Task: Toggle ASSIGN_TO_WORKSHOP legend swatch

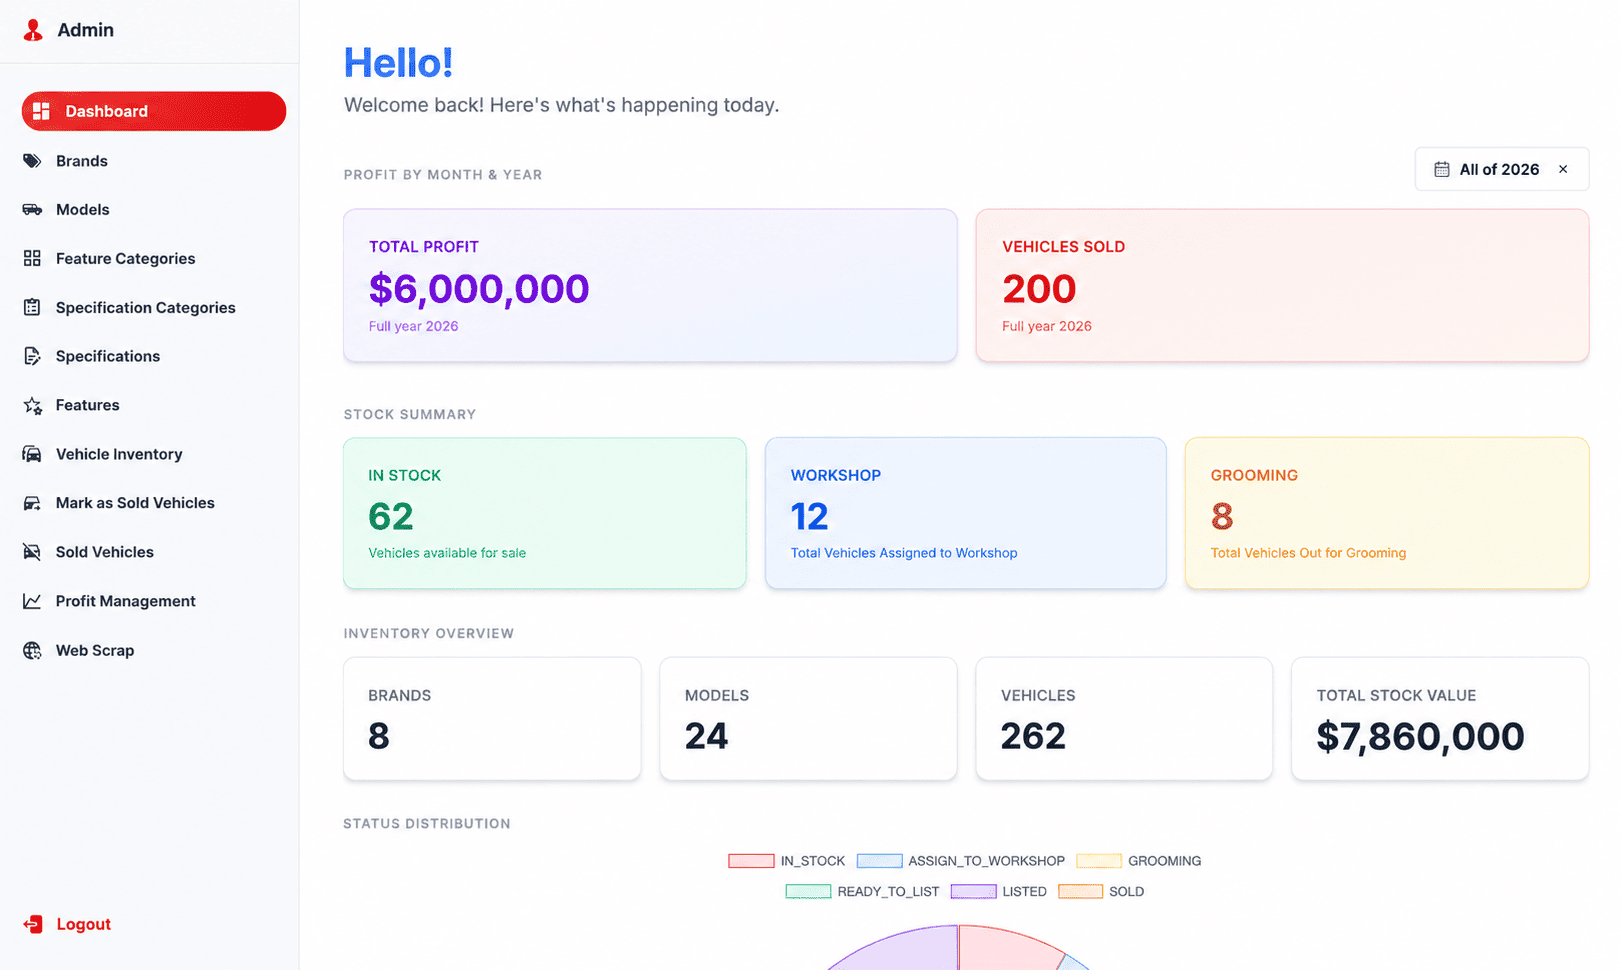Action: click(880, 861)
